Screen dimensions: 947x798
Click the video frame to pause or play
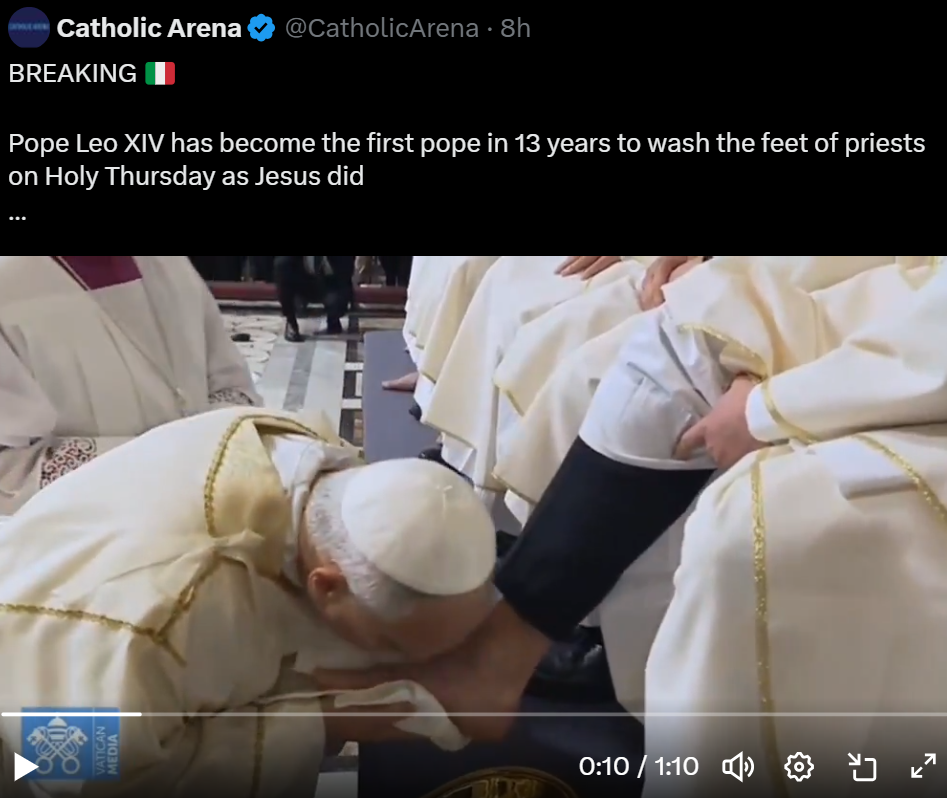[474, 483]
